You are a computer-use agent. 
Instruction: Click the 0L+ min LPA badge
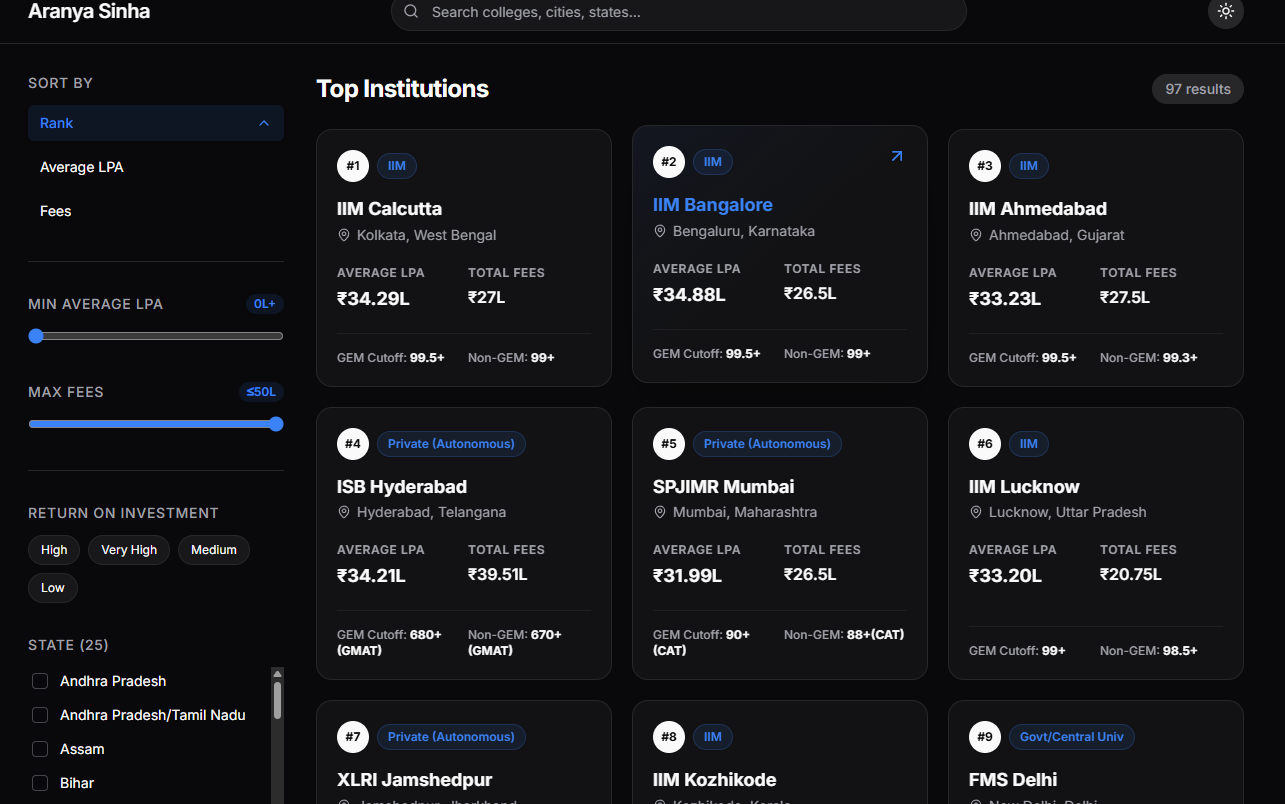[265, 304]
